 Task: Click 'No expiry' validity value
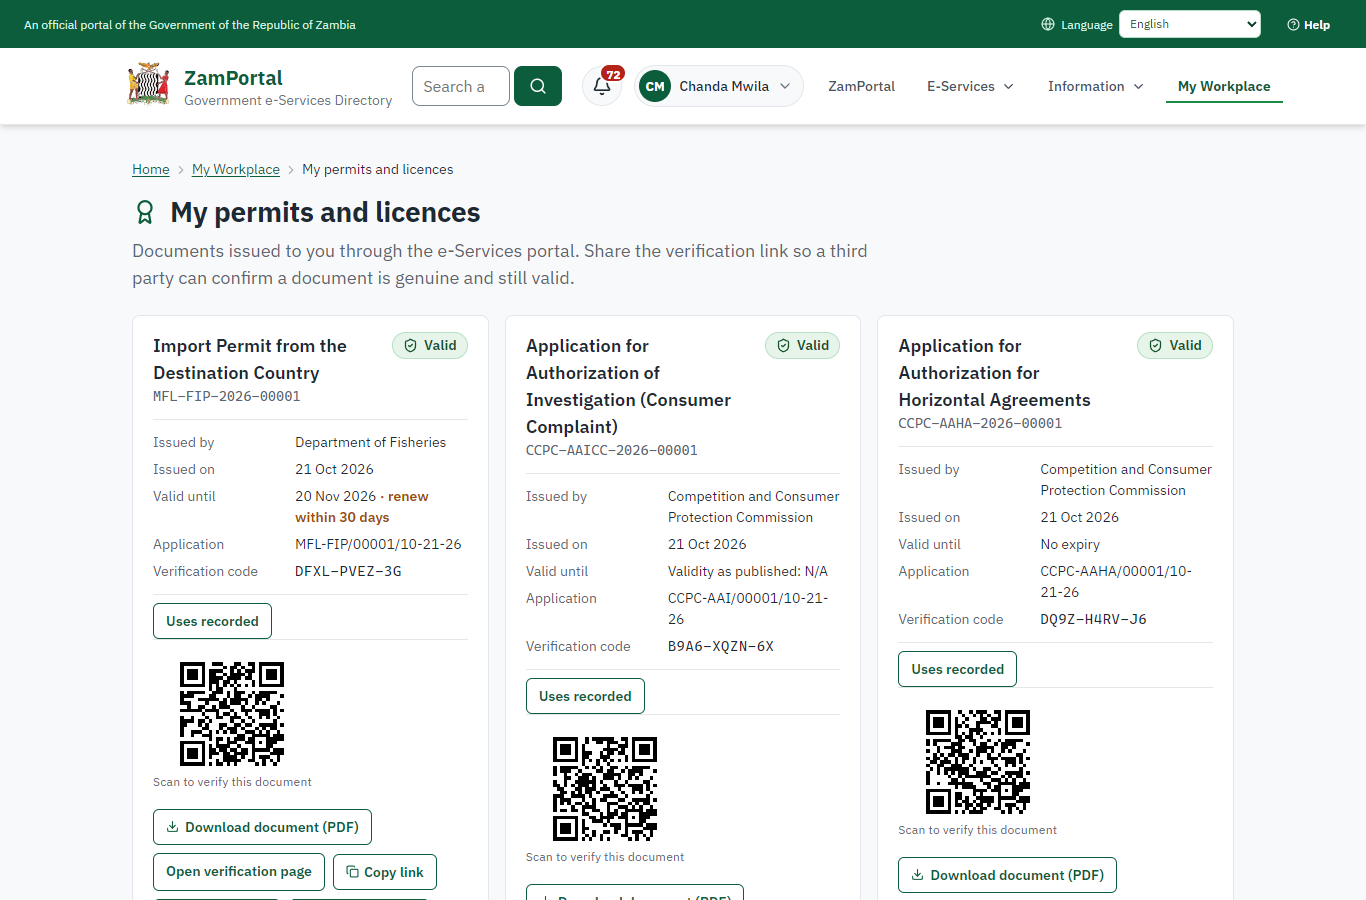[x=1070, y=544]
